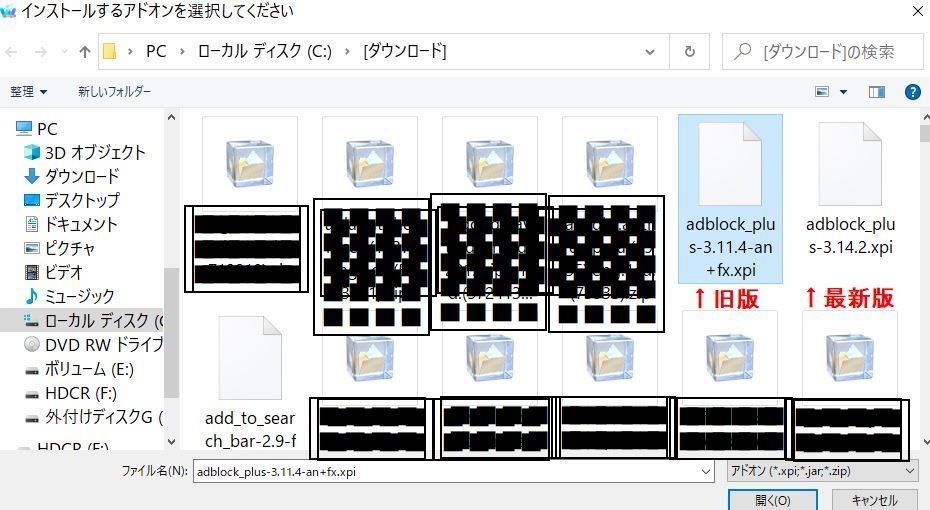Screen dimensions: 930x510
Task: Click the DVD RW disc icon
Action: point(31,344)
